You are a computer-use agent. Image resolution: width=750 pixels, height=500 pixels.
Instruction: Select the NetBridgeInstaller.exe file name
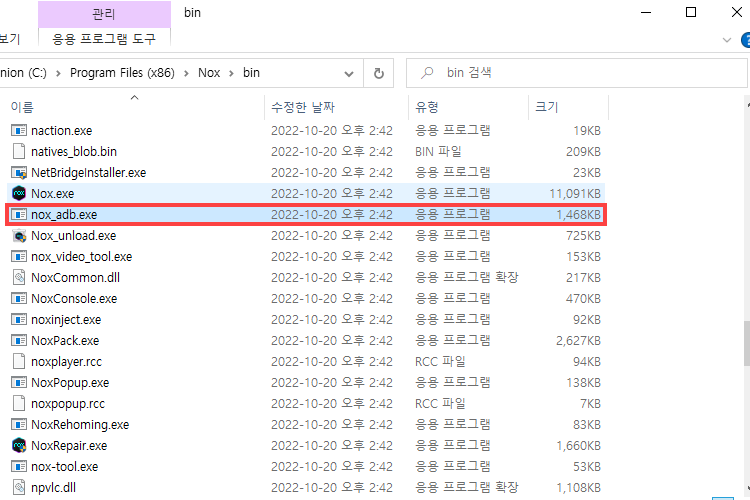point(88,172)
